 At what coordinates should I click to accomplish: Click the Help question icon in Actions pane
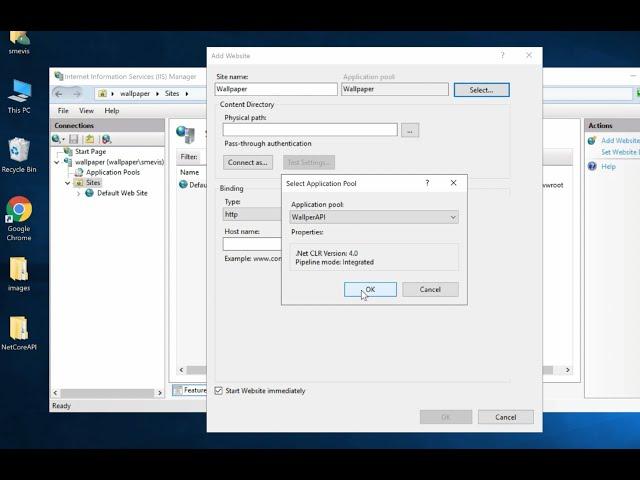(x=592, y=167)
